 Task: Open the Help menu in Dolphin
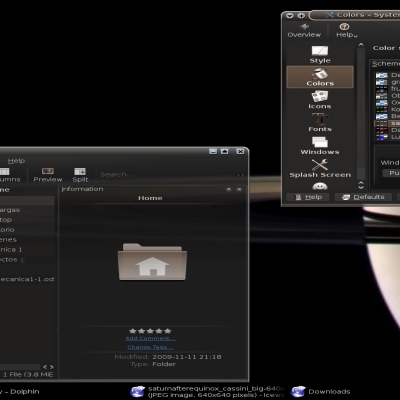[x=16, y=161]
